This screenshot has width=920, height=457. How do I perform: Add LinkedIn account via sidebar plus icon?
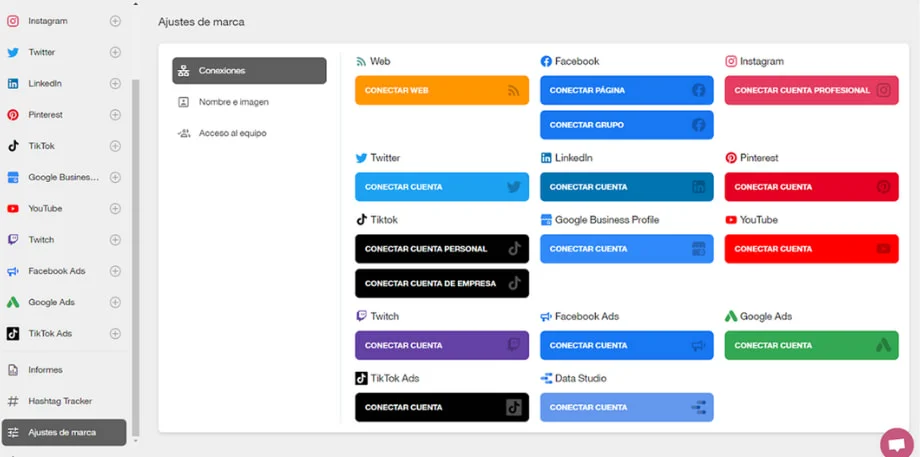coord(116,83)
